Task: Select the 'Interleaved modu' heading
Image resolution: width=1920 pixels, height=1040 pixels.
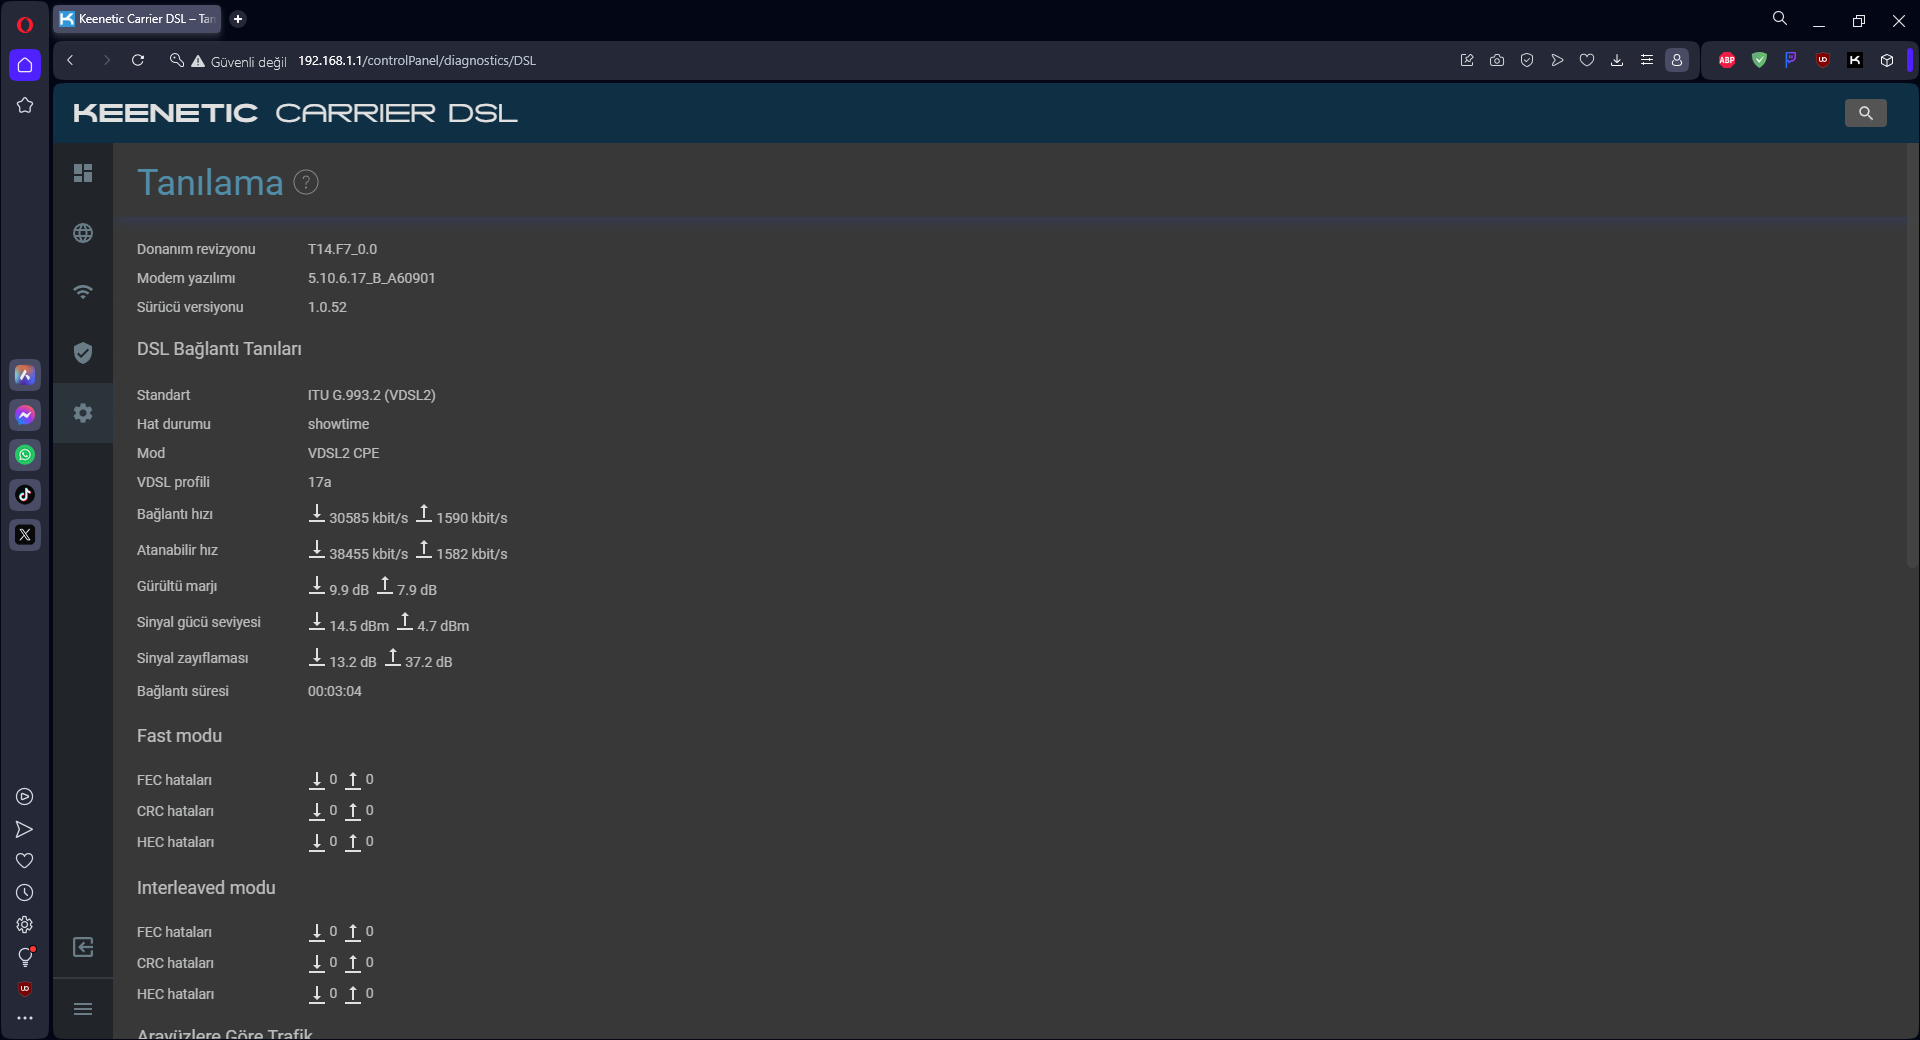Action: (206, 888)
